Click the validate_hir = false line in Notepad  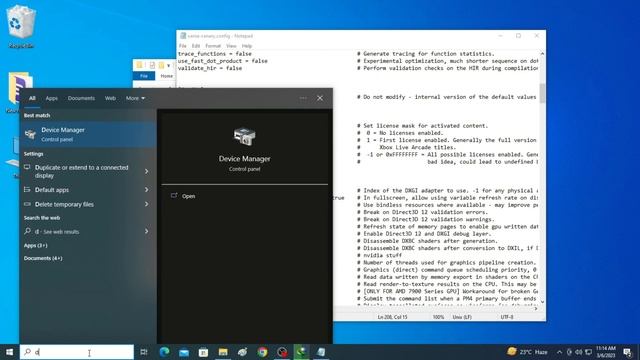click(x=210, y=68)
